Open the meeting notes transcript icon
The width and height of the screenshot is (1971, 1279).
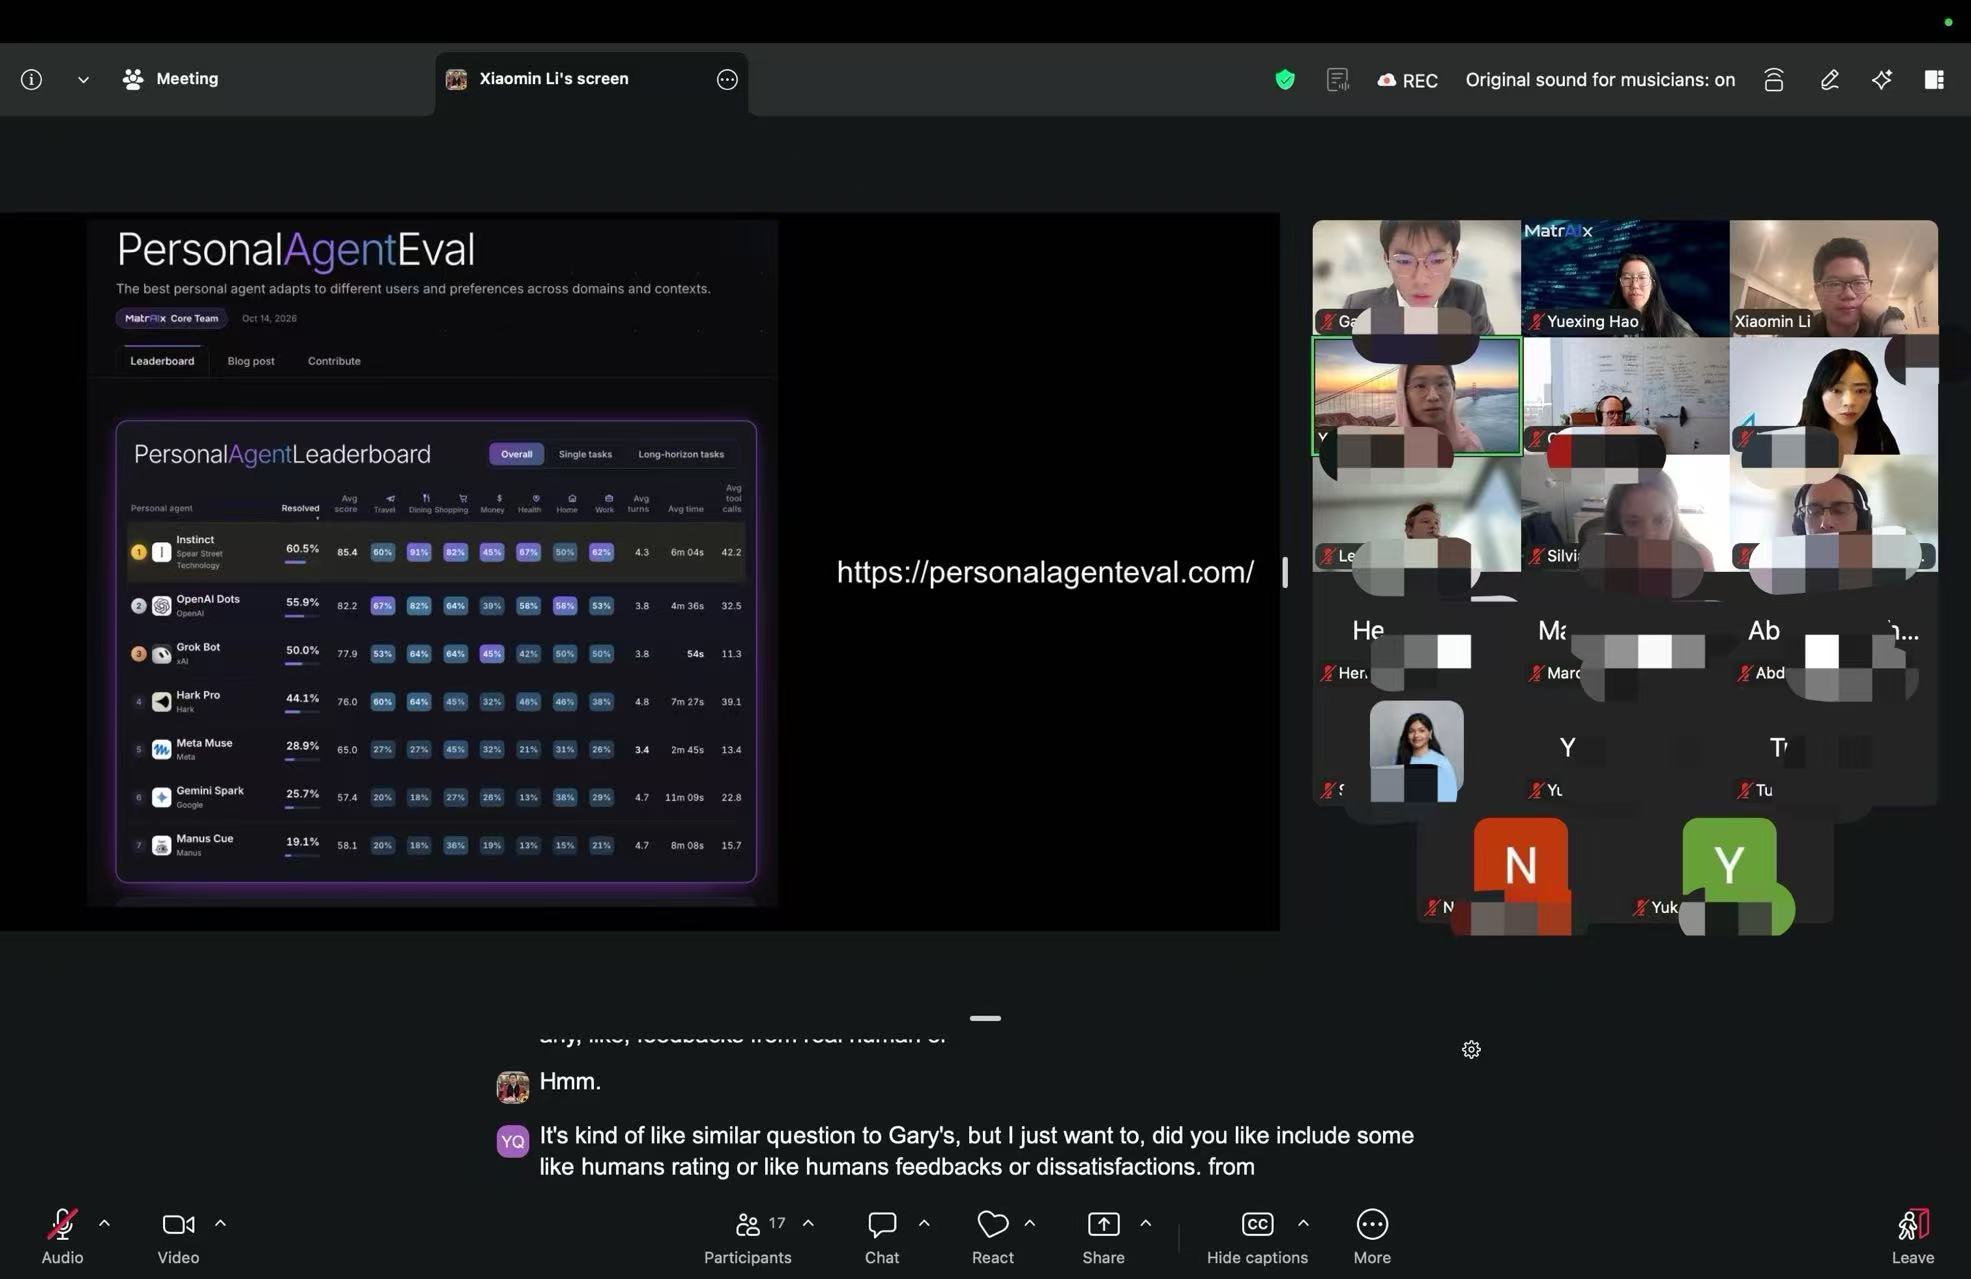click(1337, 80)
